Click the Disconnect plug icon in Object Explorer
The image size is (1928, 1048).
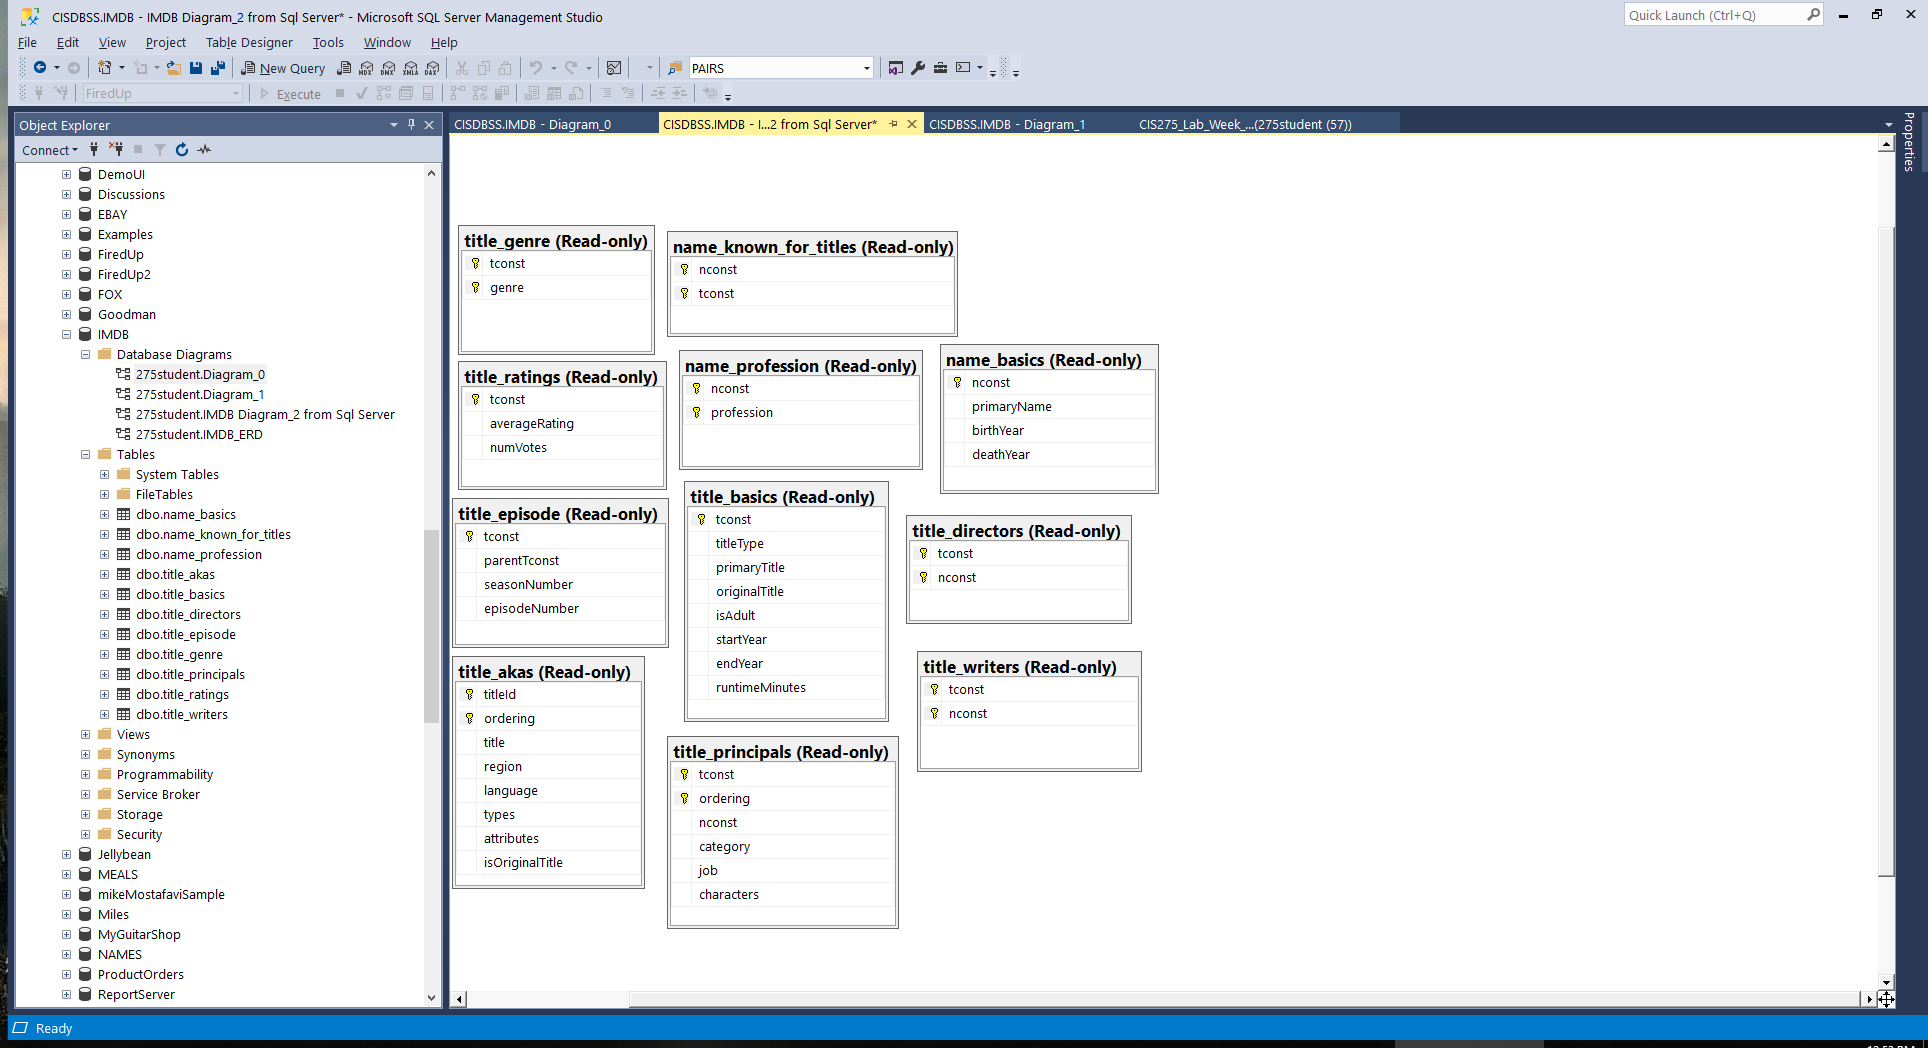point(116,150)
